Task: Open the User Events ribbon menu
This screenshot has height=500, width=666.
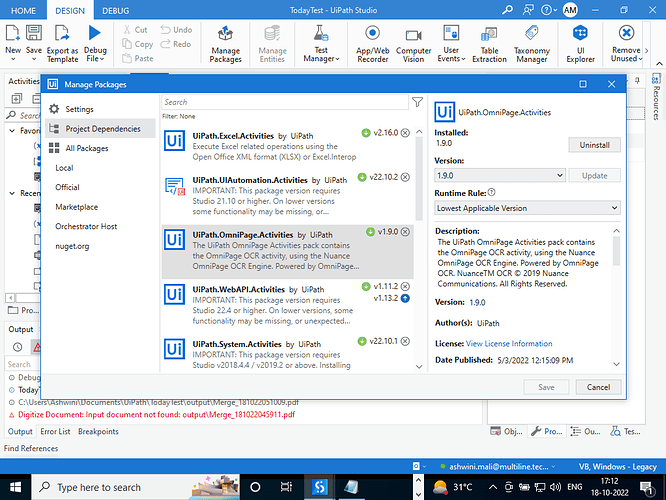Action: [x=451, y=44]
